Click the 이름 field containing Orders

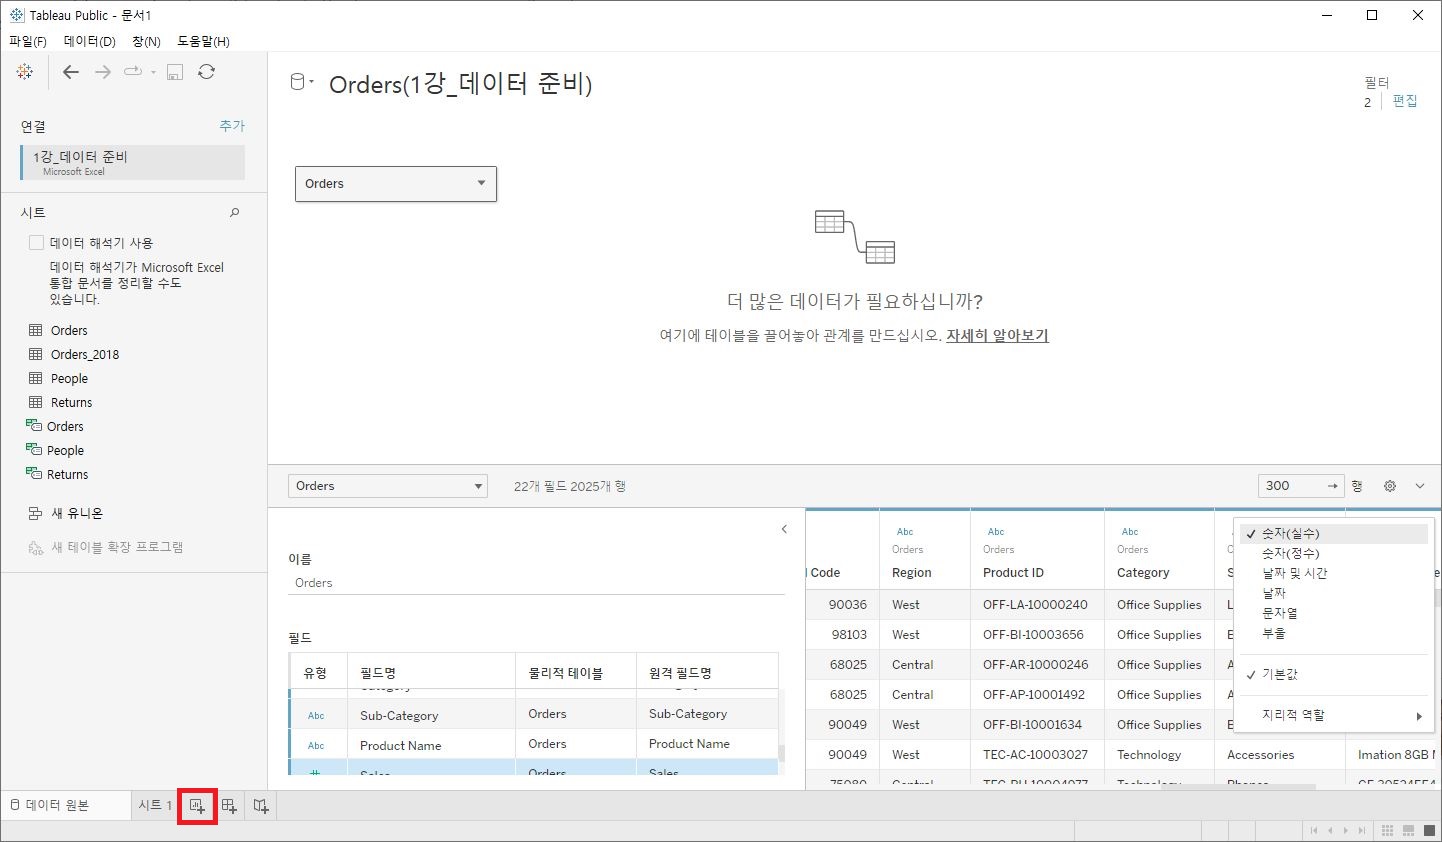(536, 583)
